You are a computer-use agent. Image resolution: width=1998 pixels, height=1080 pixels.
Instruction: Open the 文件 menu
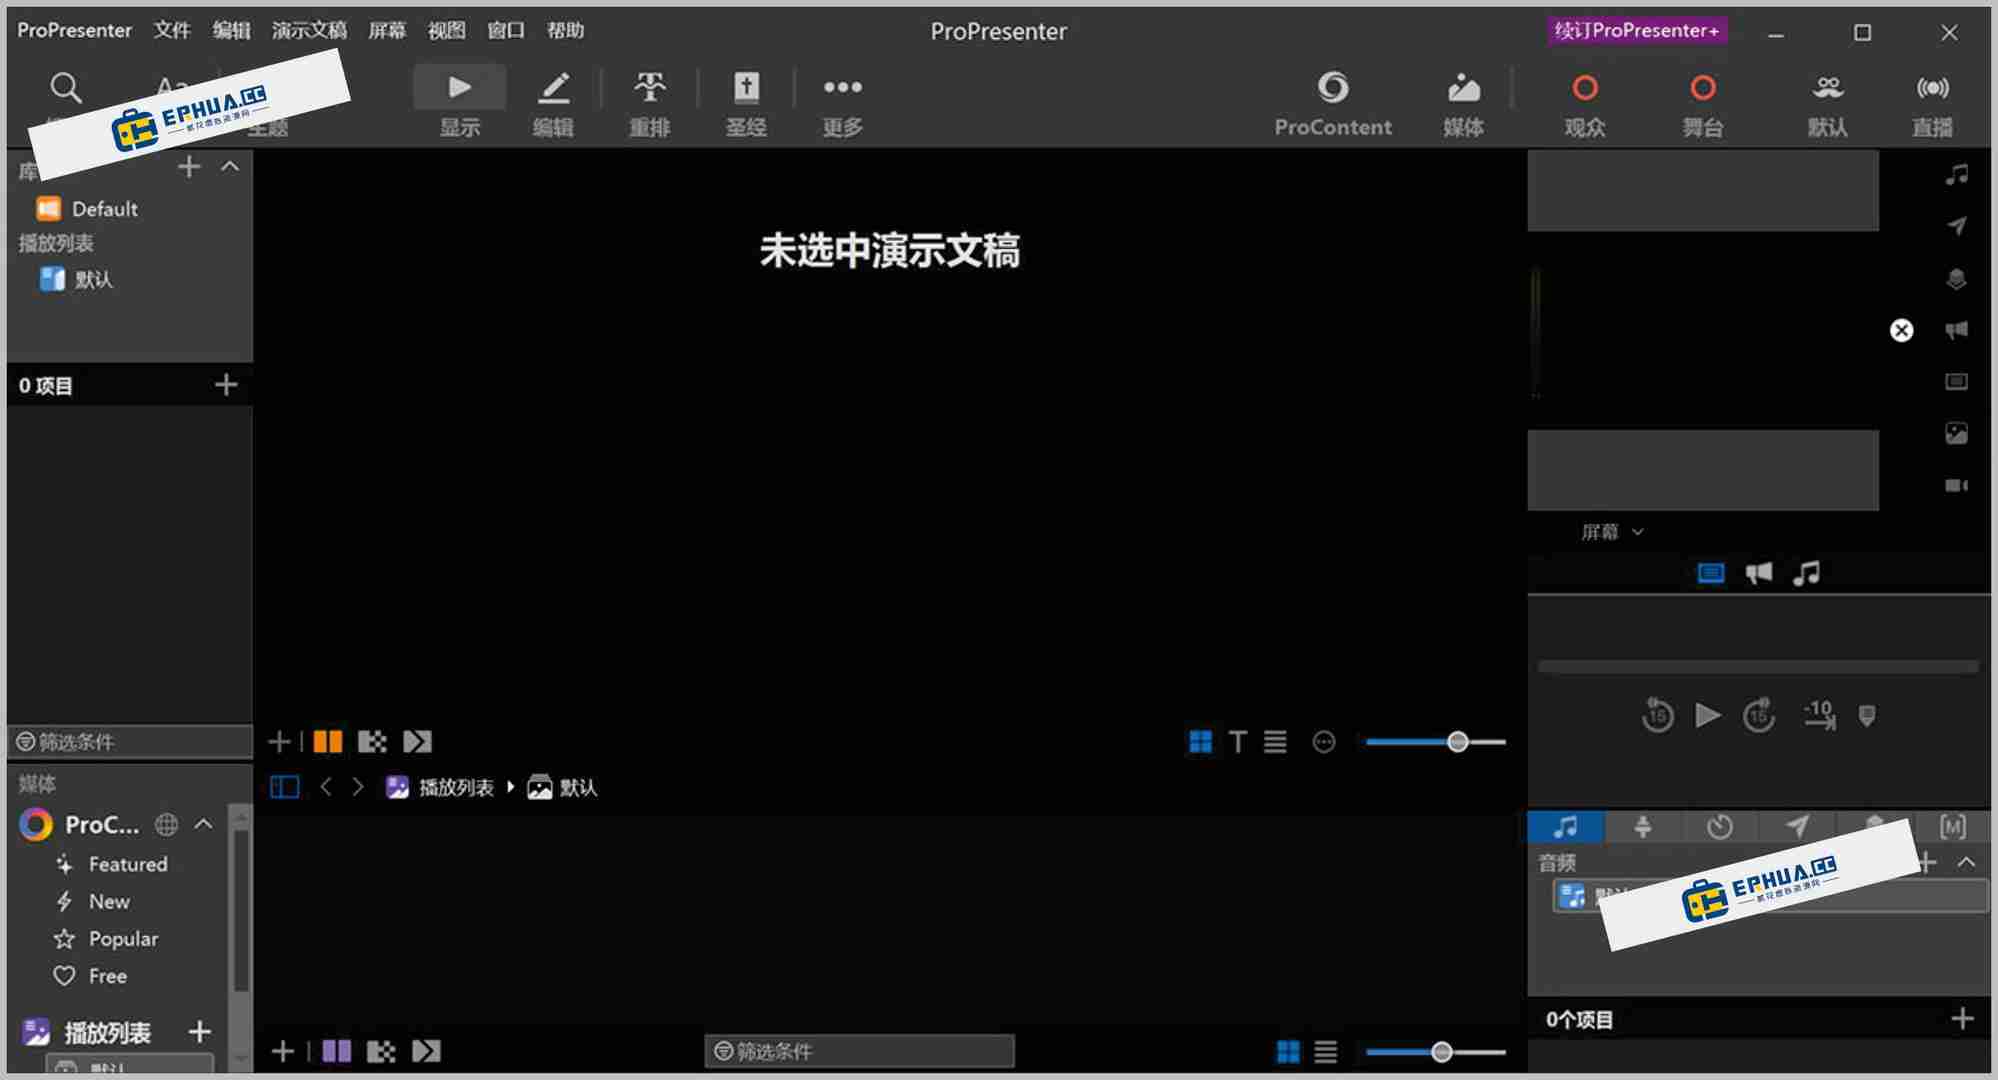pos(172,30)
